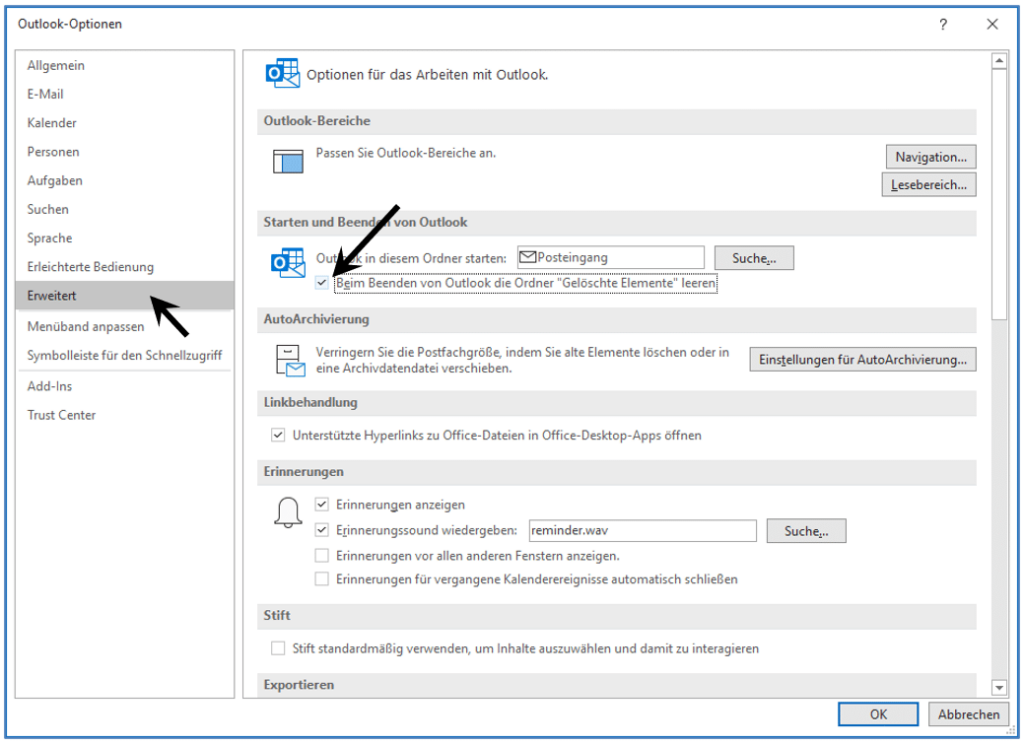Click the Outlook panes layout icon
This screenshot has width=1024, height=745.
[x=288, y=161]
